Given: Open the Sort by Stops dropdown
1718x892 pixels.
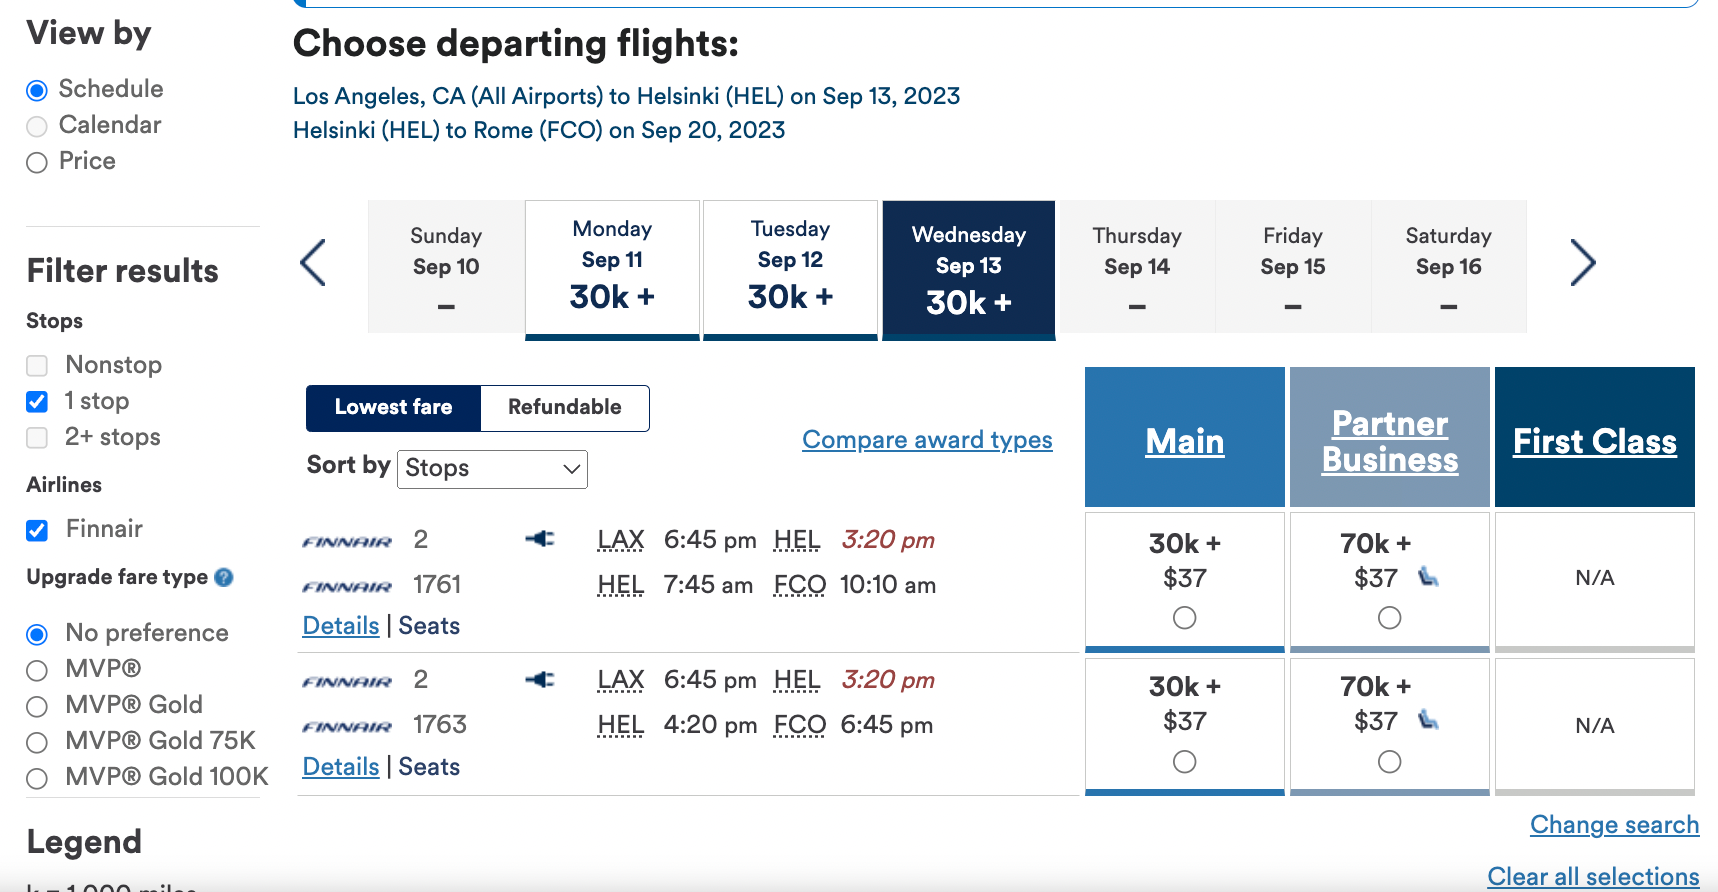Looking at the screenshot, I should [x=492, y=469].
